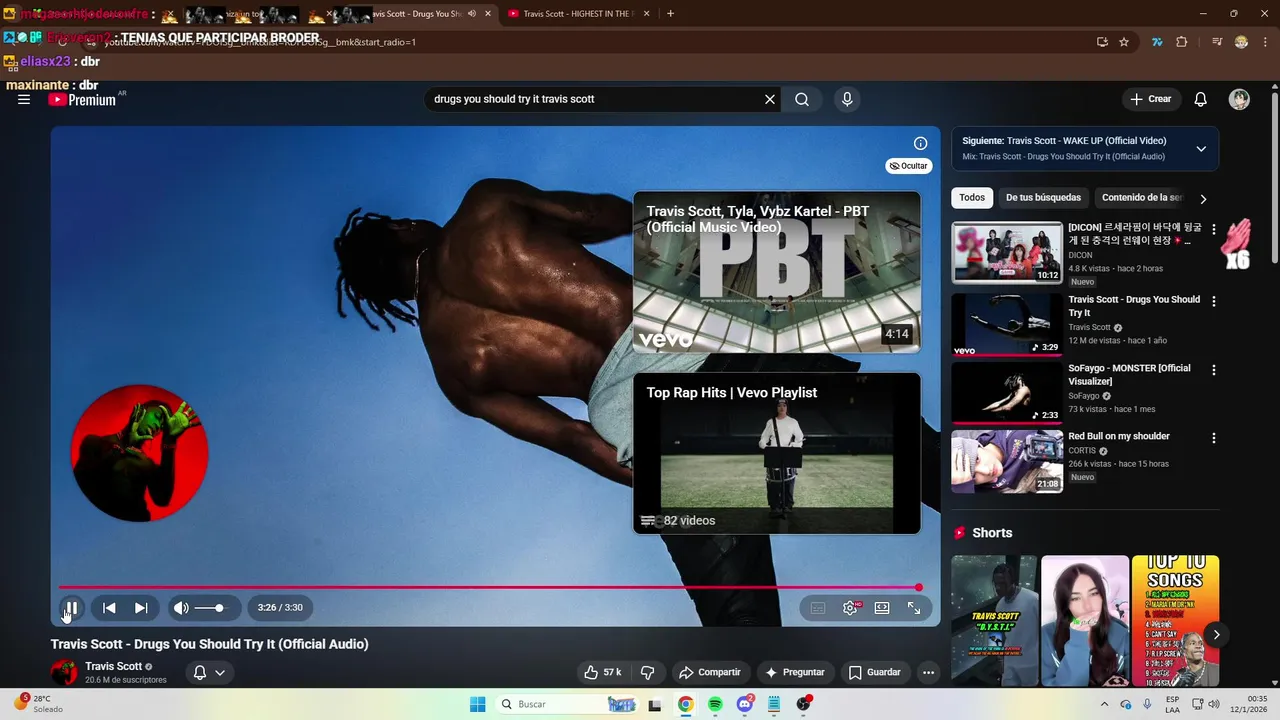Mute the video using the speaker icon
This screenshot has height=720, width=1280.
(181, 608)
